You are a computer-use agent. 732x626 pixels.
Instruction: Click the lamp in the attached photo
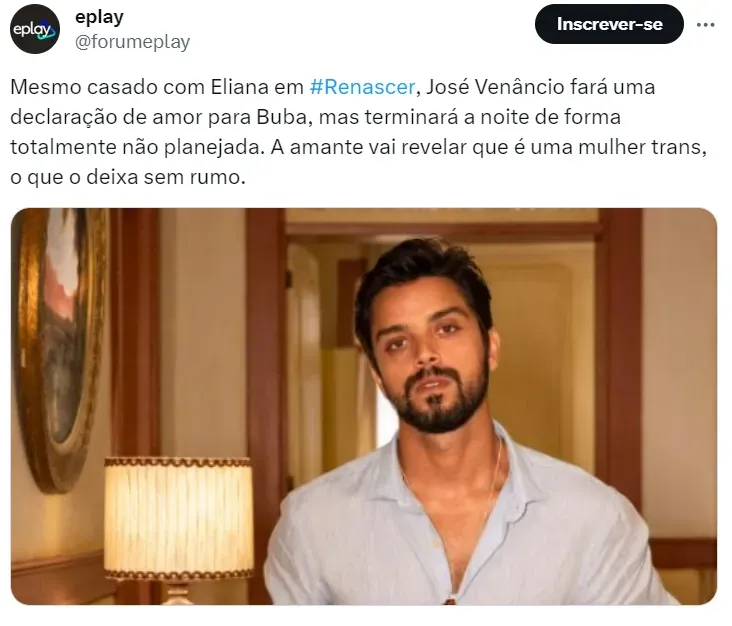(178, 525)
